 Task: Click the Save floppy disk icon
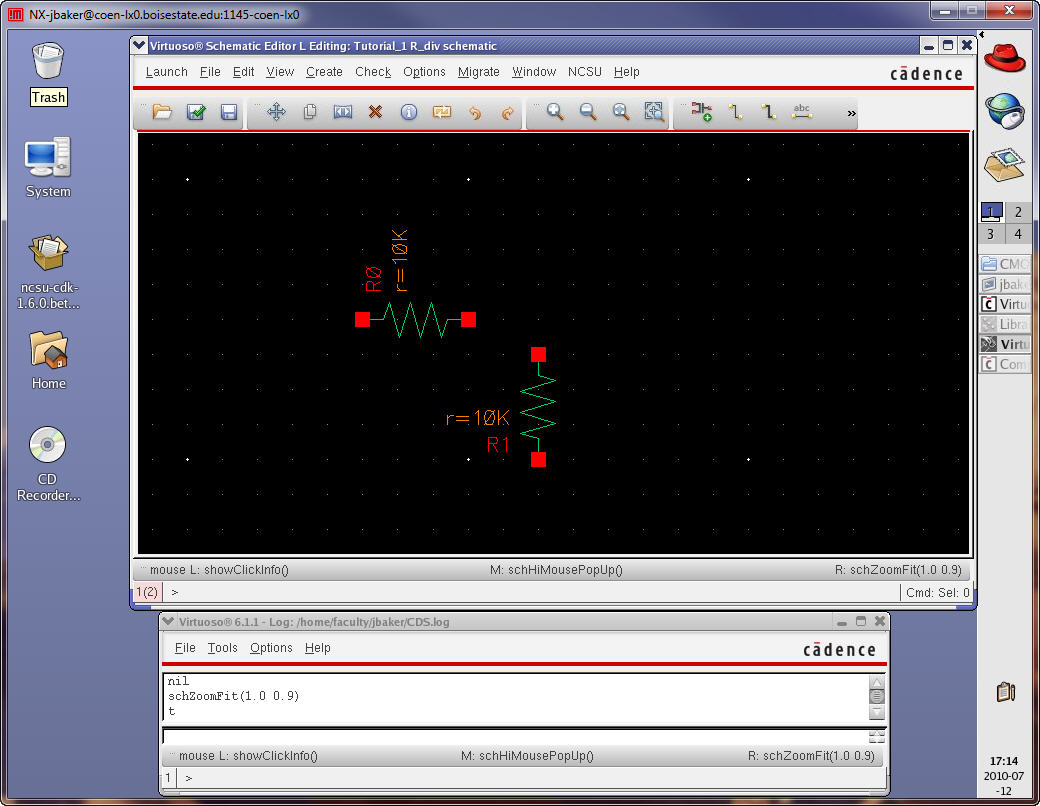pyautogui.click(x=229, y=113)
